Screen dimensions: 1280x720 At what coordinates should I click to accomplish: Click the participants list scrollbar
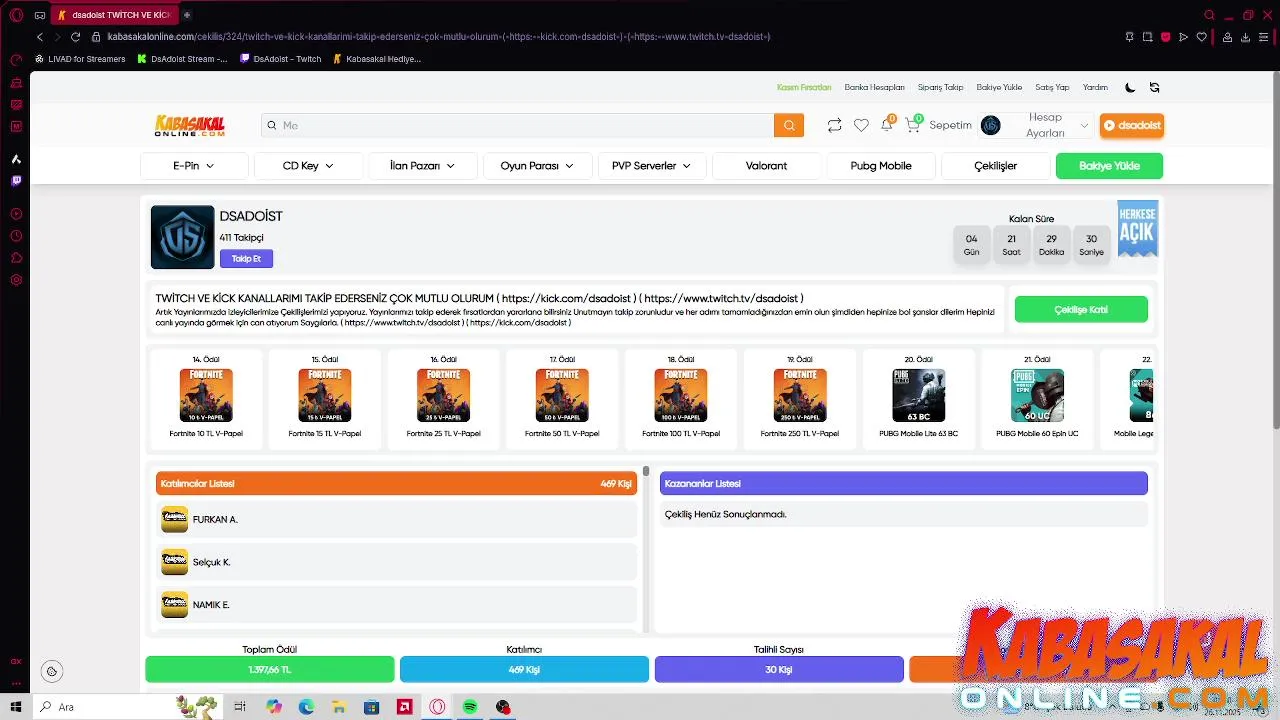tap(646, 471)
